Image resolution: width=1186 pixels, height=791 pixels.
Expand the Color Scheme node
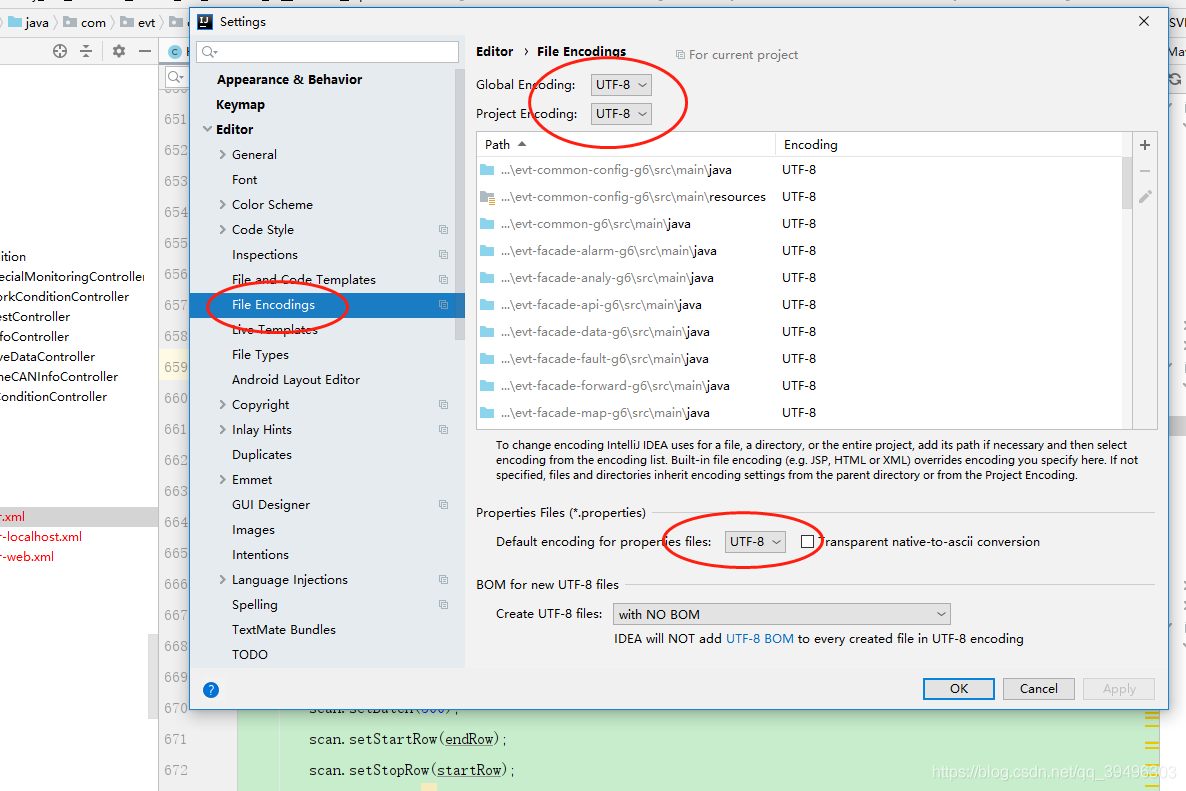coord(222,204)
